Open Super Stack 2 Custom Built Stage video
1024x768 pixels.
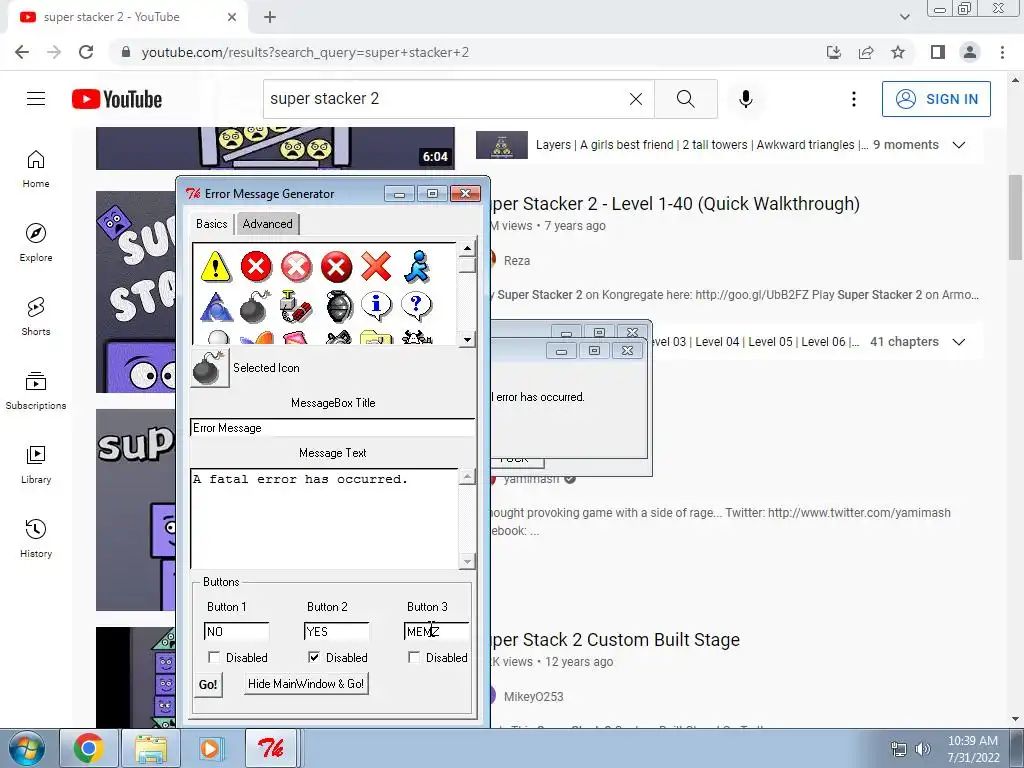tap(615, 639)
